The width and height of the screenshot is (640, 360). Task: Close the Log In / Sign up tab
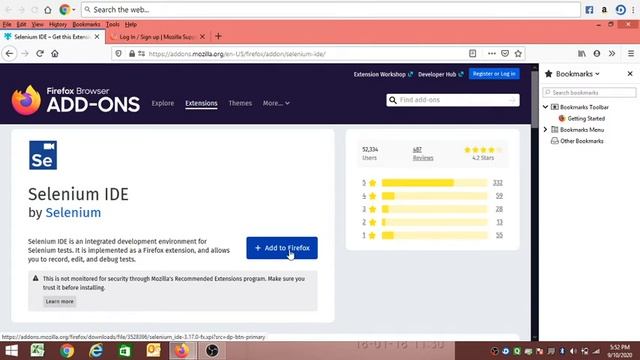pos(202,37)
